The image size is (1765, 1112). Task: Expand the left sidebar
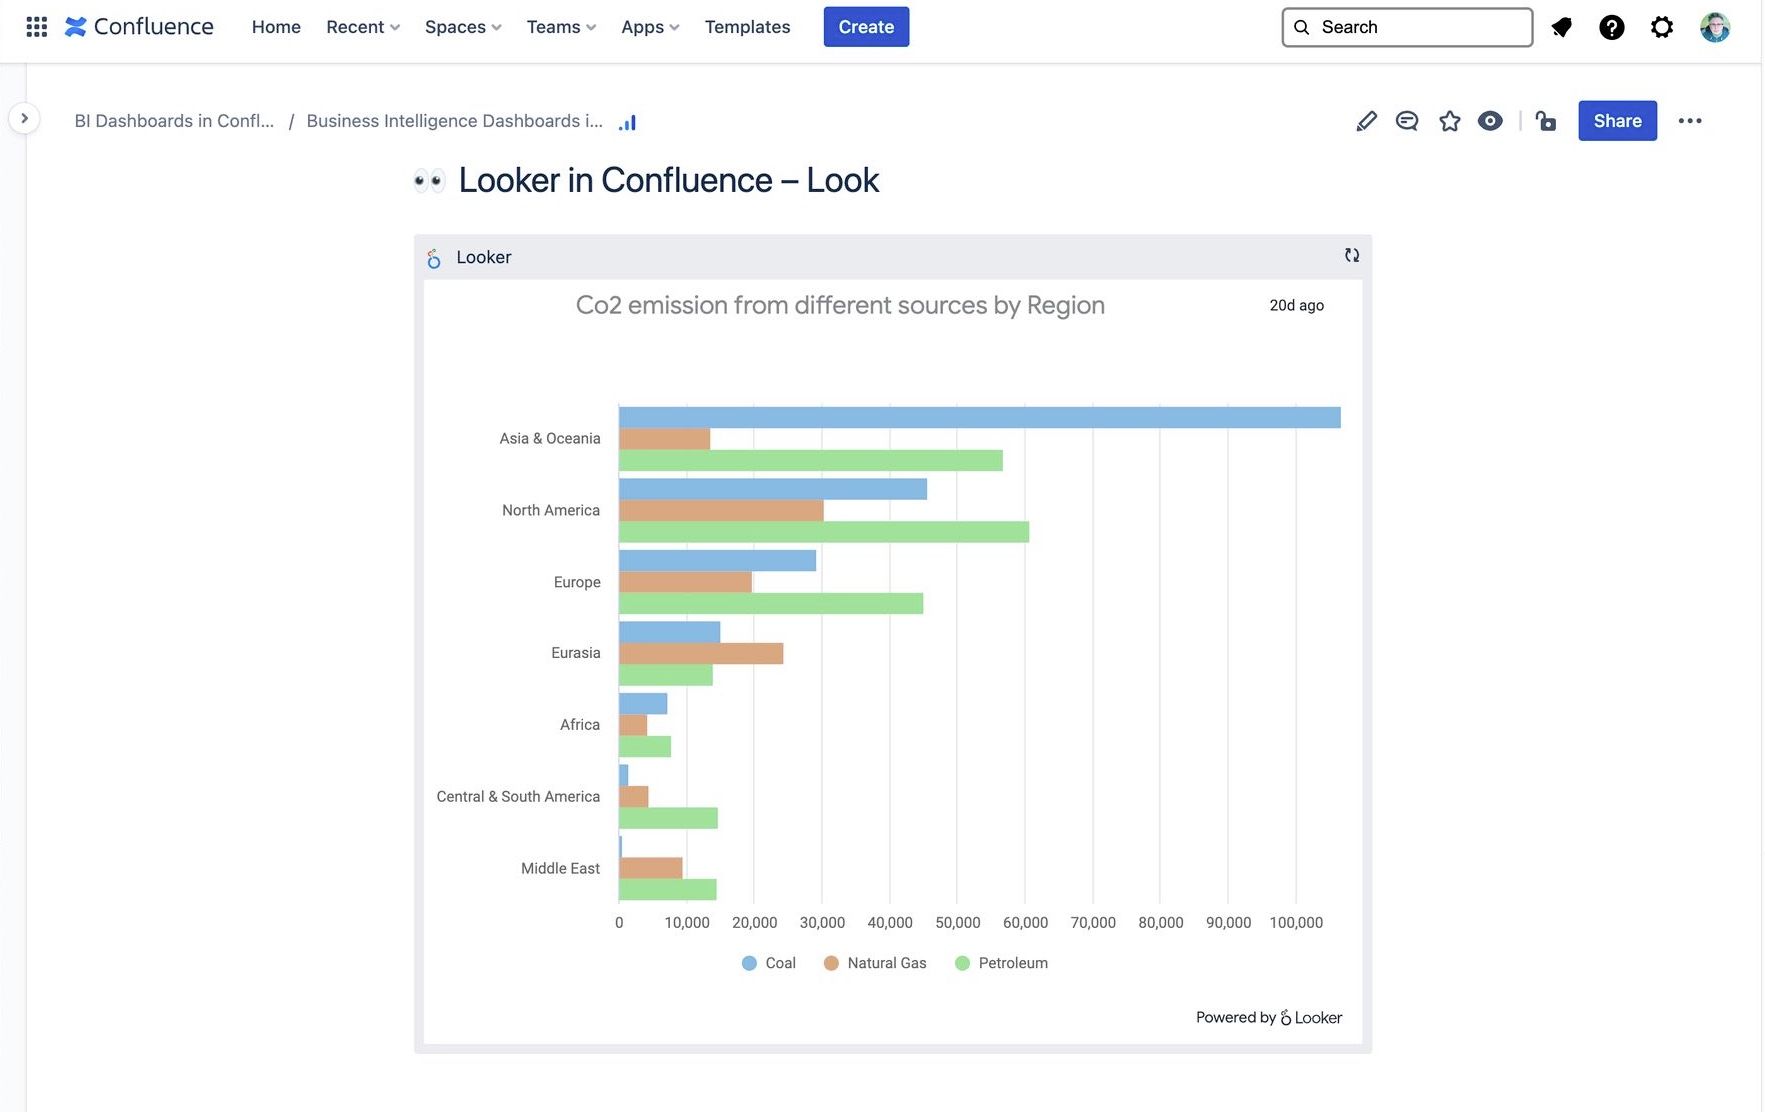click(x=24, y=118)
